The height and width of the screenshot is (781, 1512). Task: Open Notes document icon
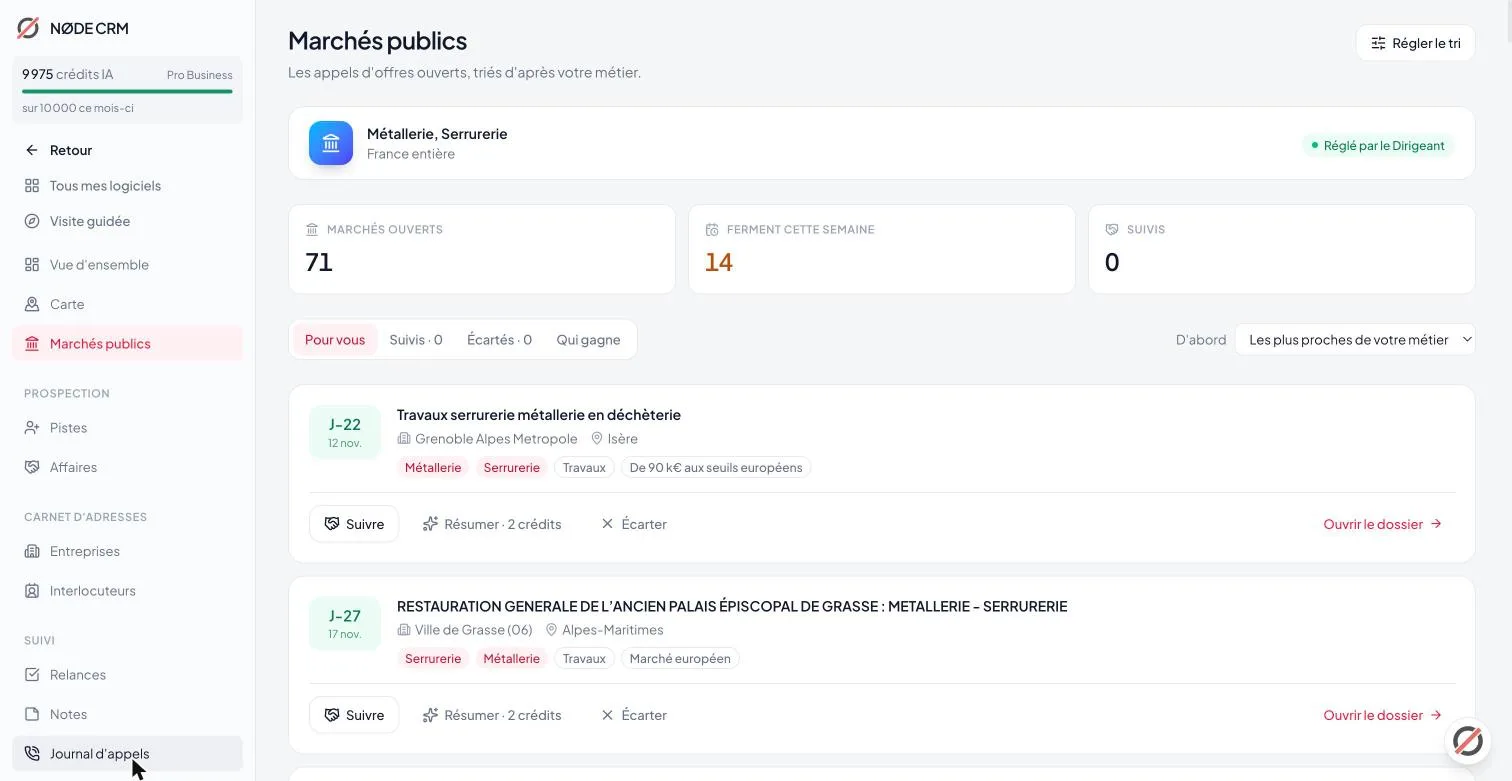(32, 714)
